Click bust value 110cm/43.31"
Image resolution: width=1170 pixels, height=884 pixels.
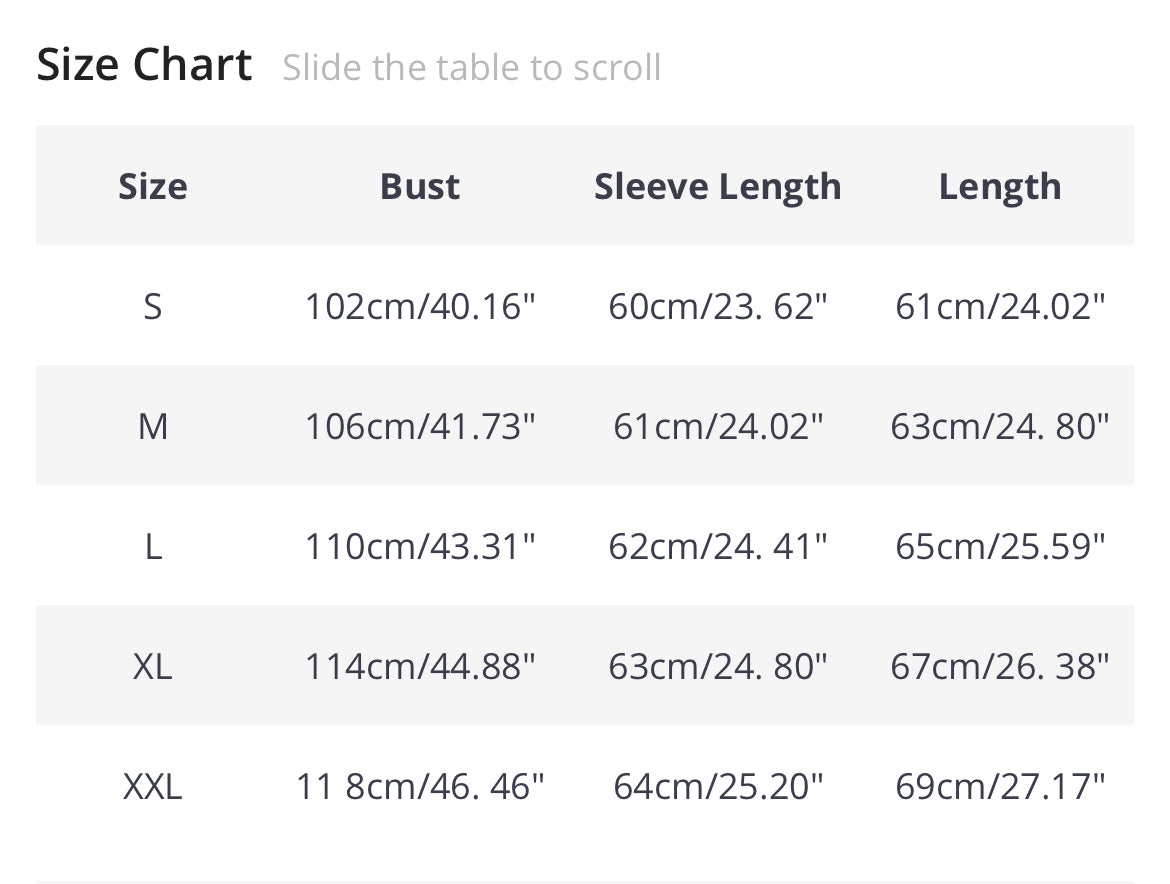[420, 547]
